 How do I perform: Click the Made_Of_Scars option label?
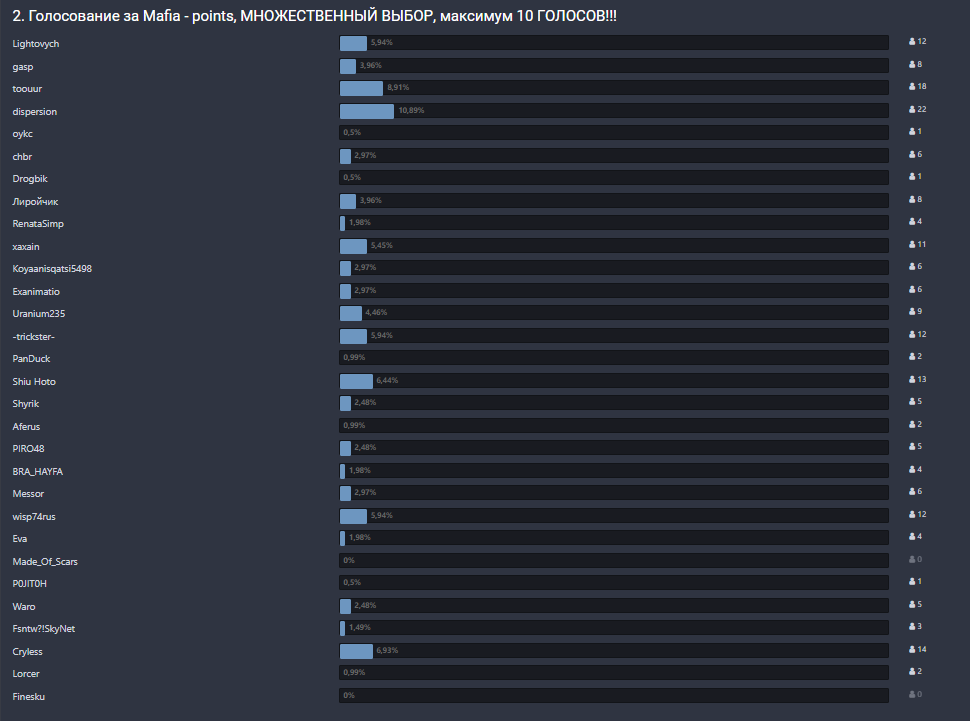45,561
